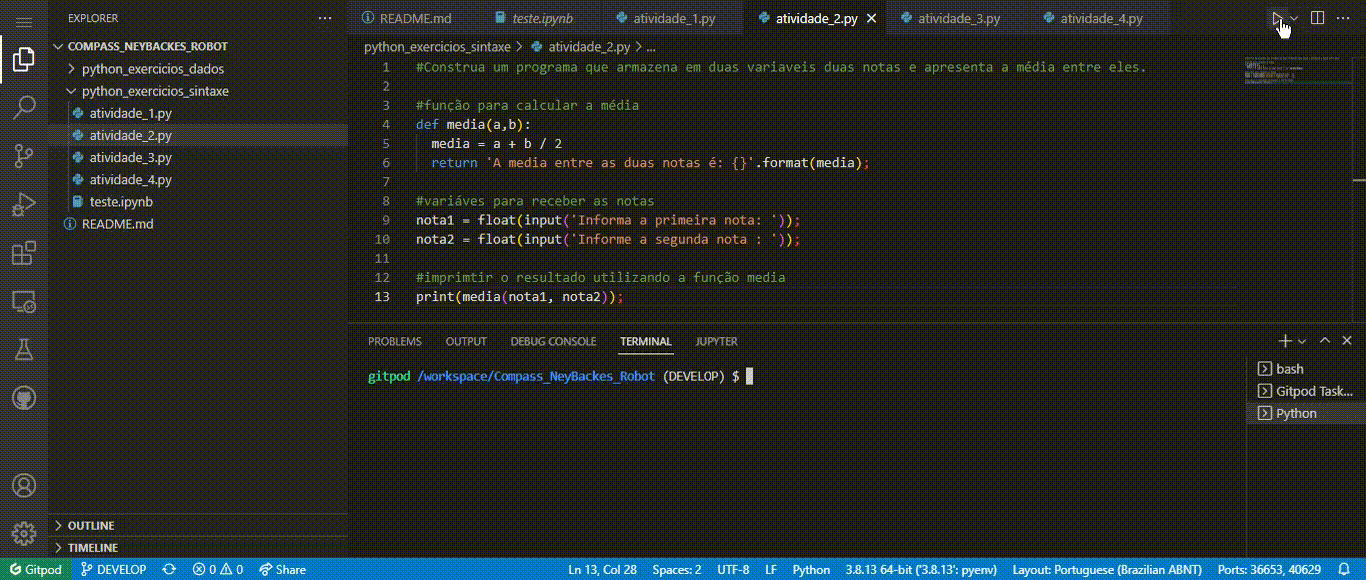Screen dimensions: 1366x580
Task: Open atividade_3.py in the file tree
Action: 198,157
